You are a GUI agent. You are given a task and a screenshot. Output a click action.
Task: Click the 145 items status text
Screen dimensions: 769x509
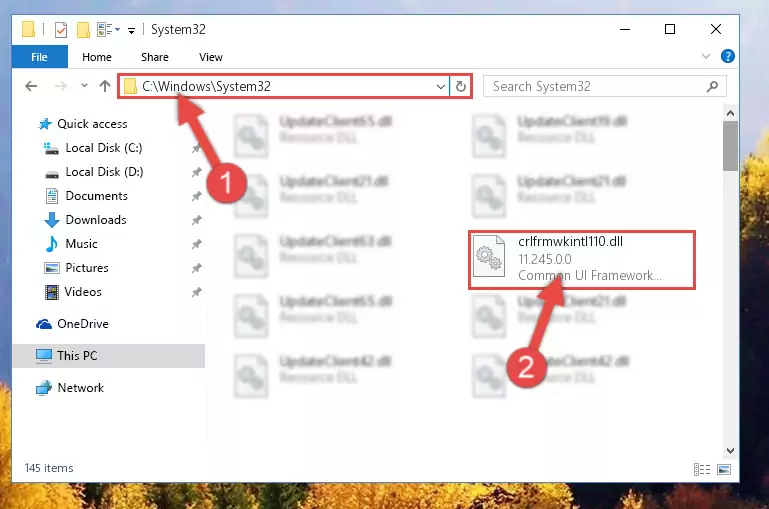pos(49,468)
